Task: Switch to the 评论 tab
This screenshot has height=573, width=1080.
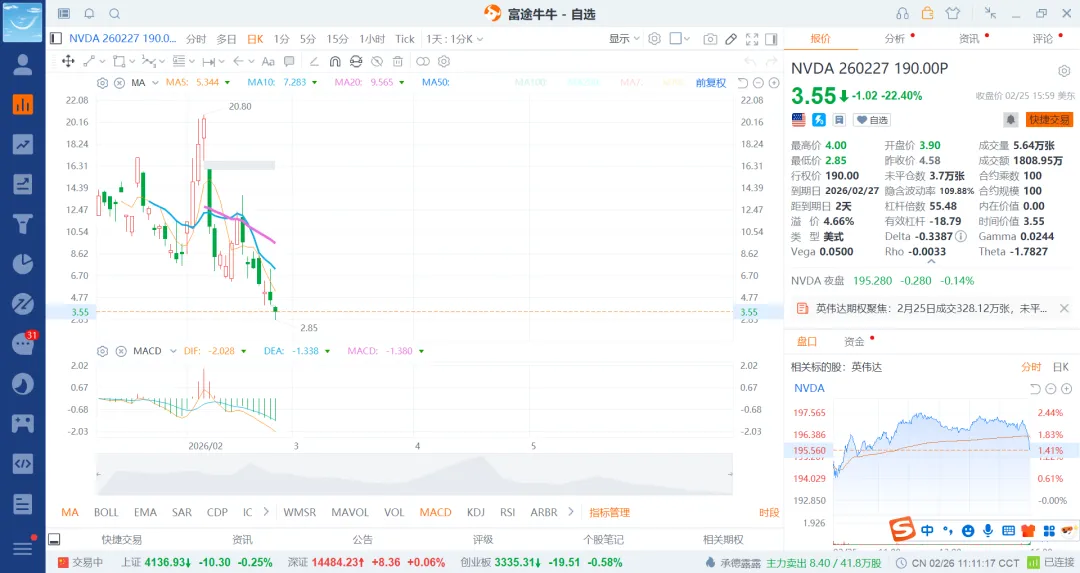Action: click(1042, 39)
